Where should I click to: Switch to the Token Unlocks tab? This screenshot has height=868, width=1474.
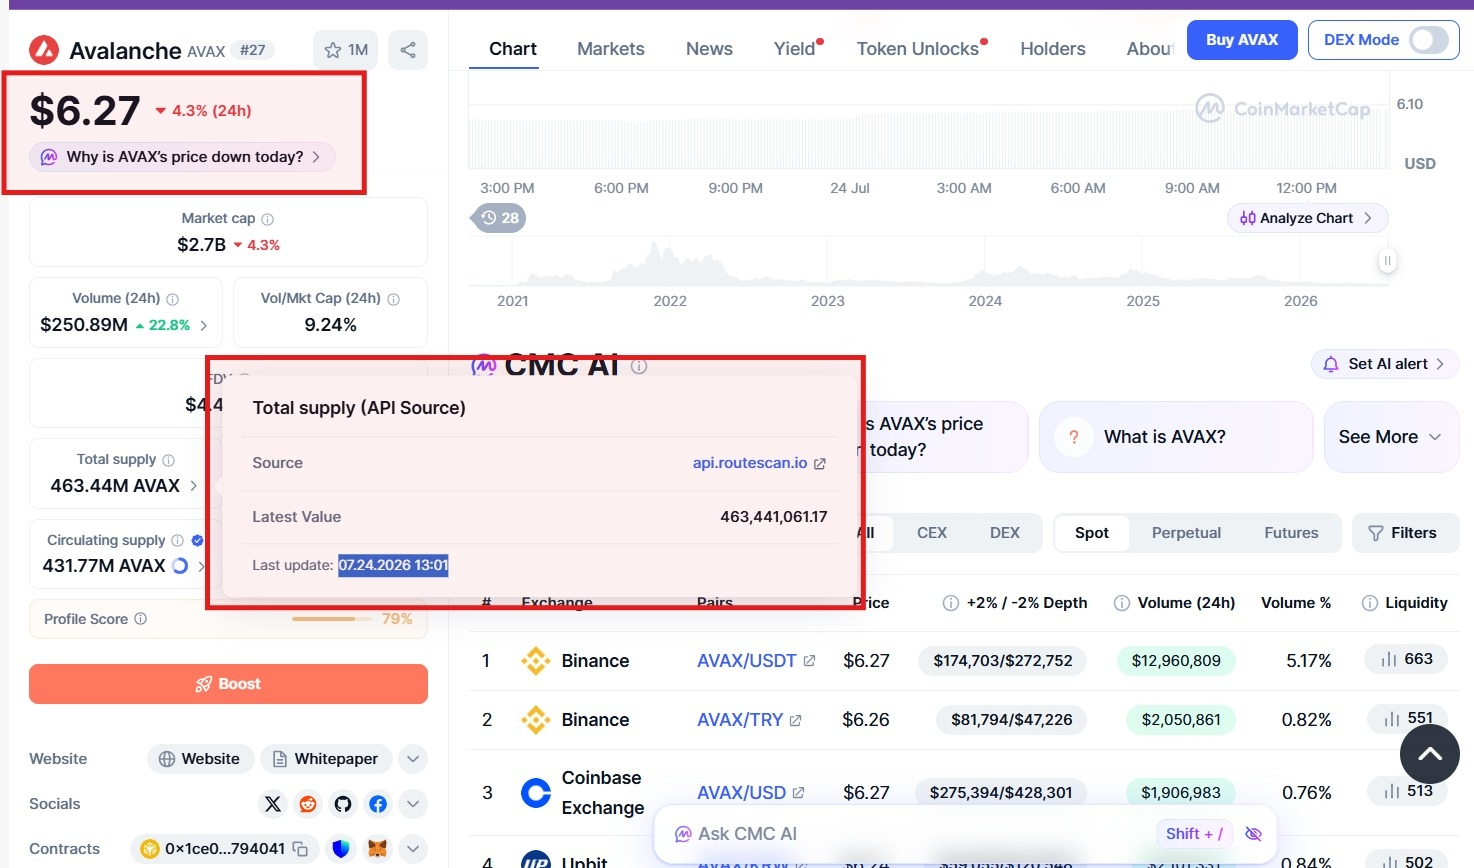(920, 49)
